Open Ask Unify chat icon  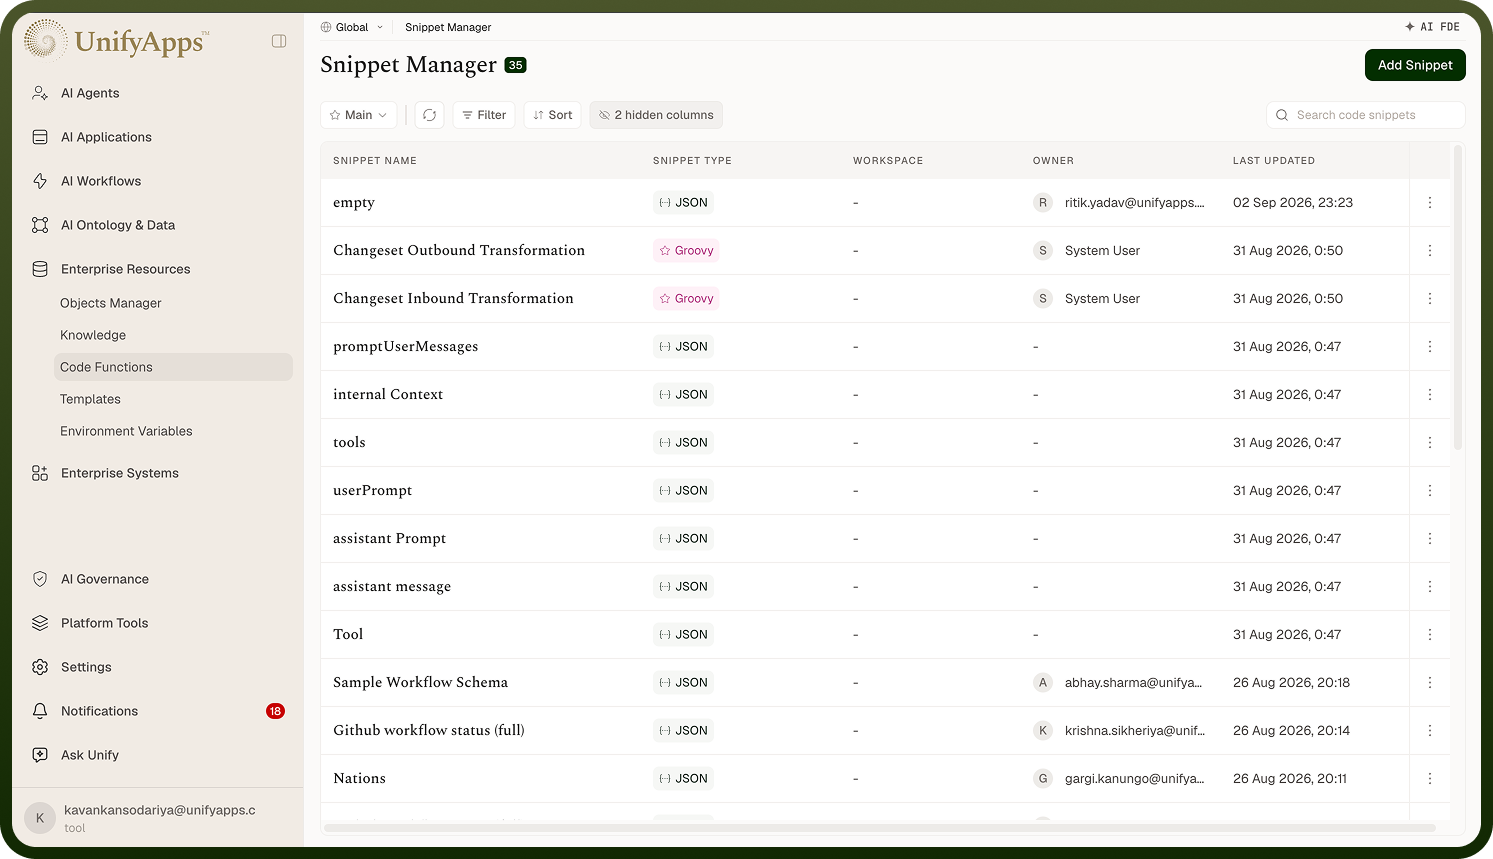point(40,755)
